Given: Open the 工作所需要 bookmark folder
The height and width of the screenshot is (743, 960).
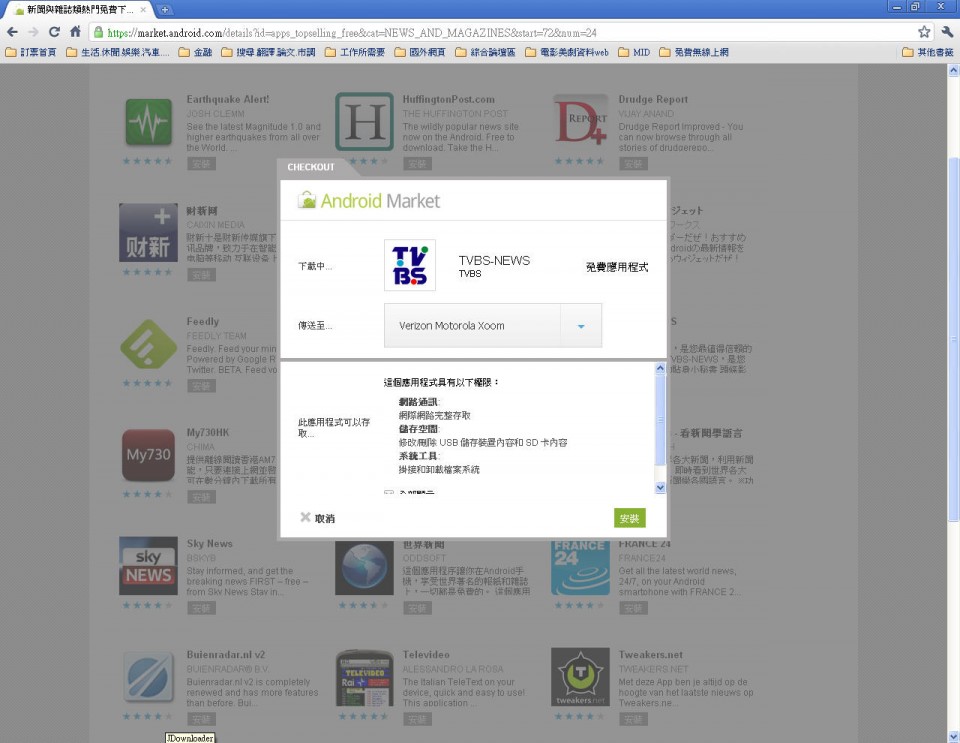Looking at the screenshot, I should coord(355,53).
